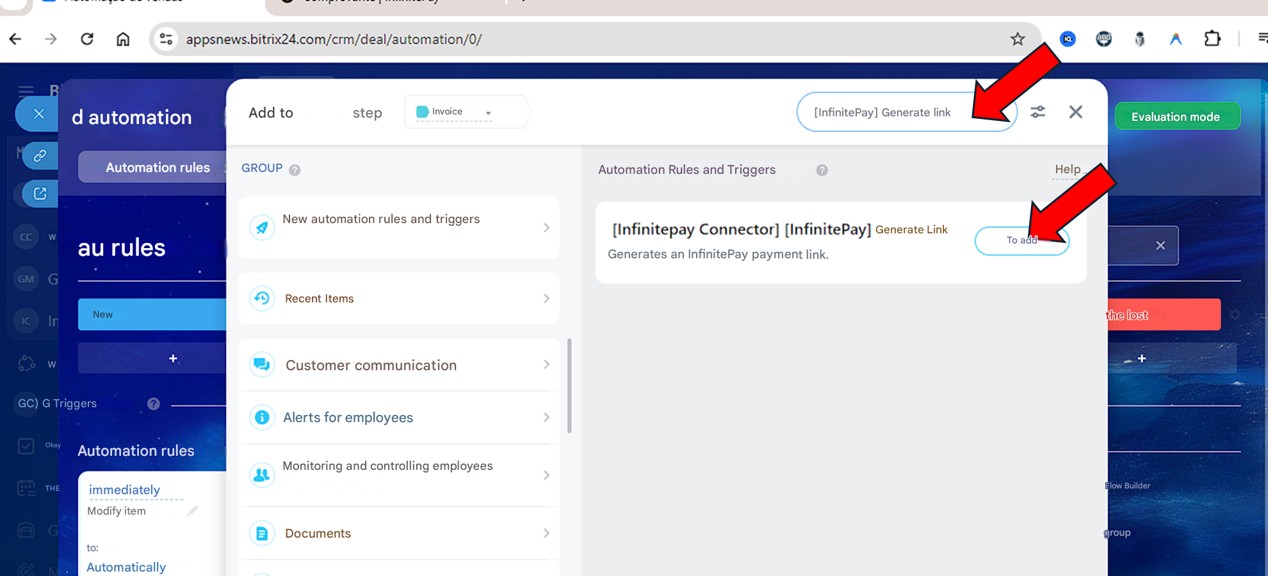Click the Evaluation mode button

click(1175, 117)
